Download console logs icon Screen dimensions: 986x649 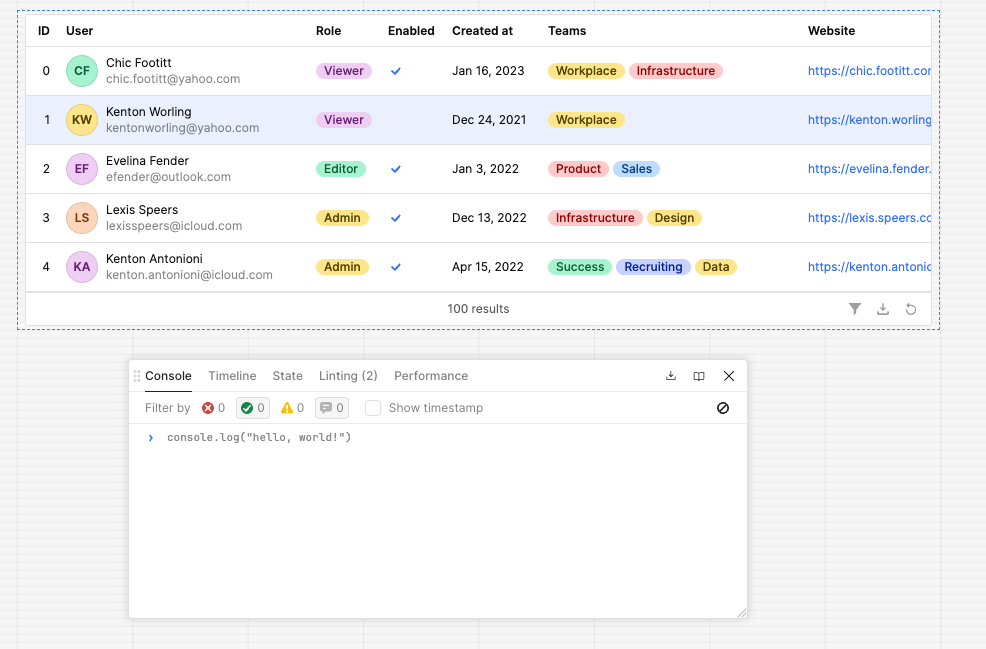(x=671, y=376)
